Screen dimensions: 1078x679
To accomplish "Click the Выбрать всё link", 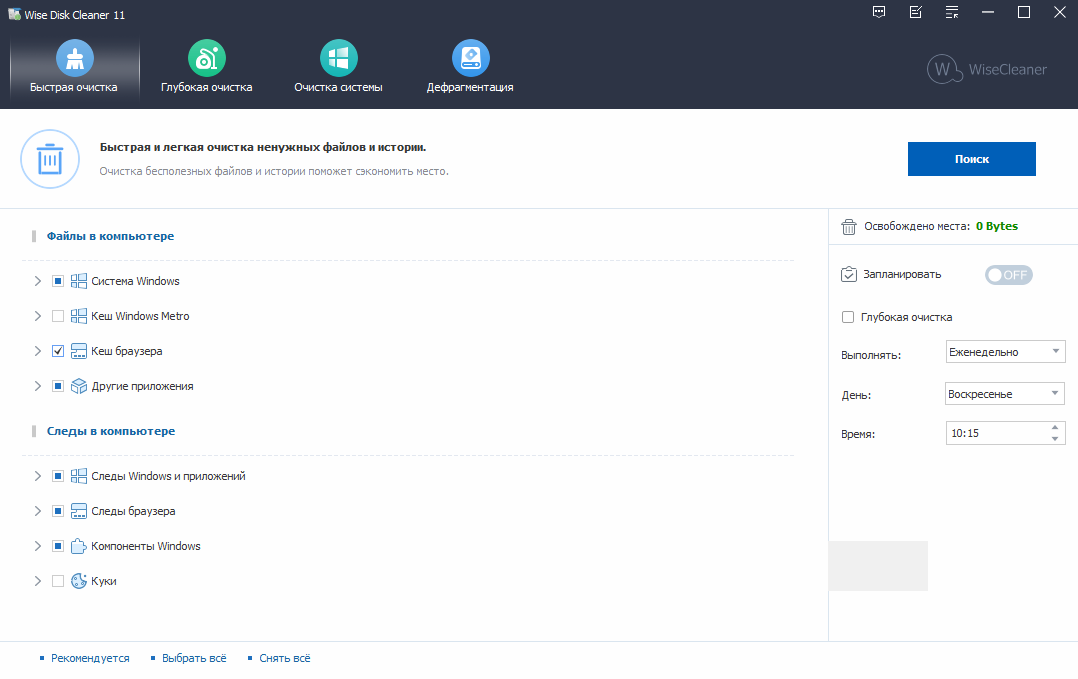I will [194, 658].
